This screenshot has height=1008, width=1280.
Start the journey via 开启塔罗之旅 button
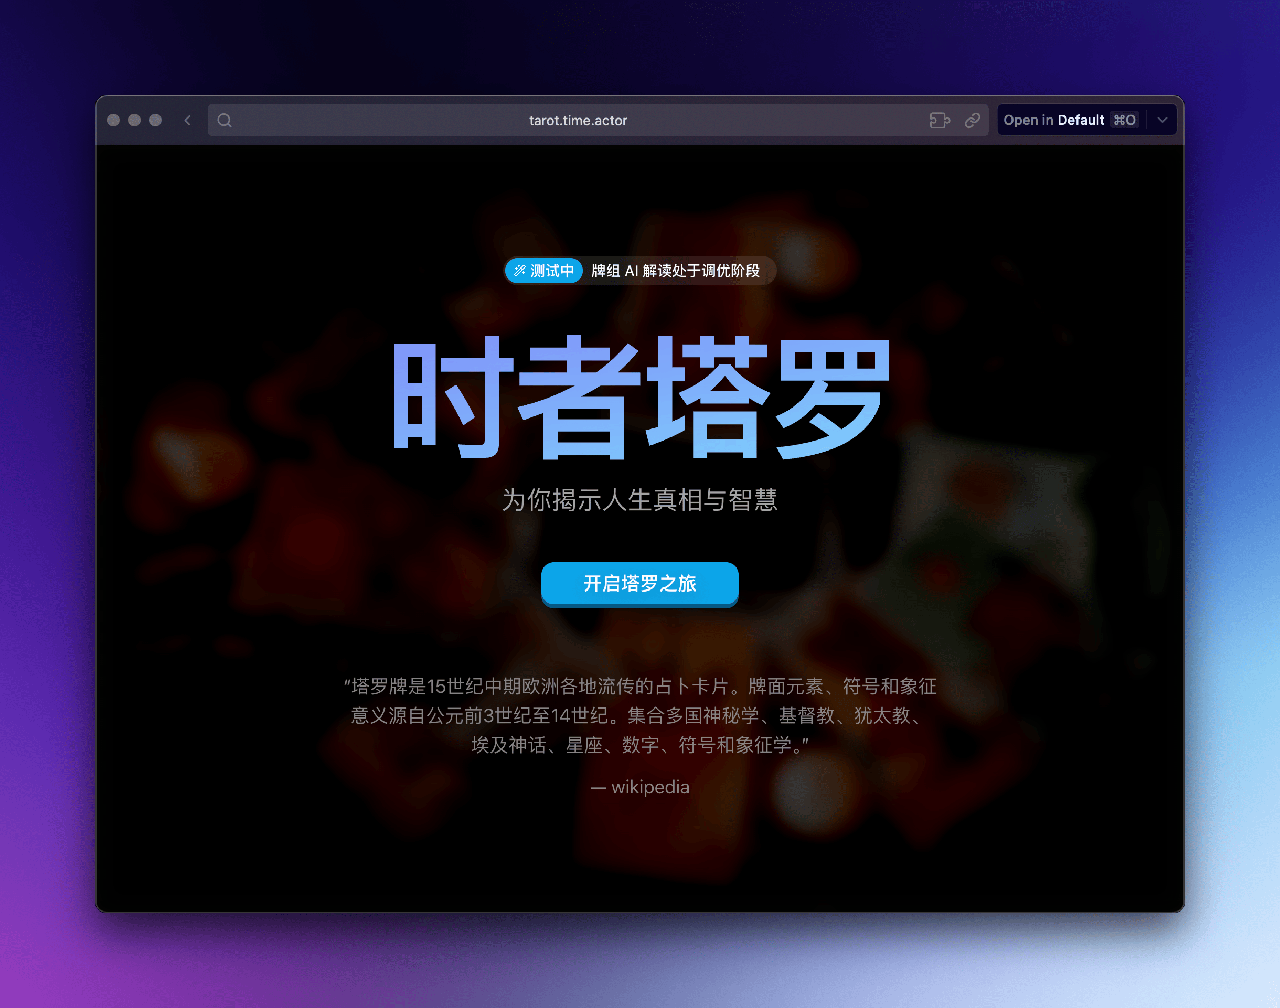pyautogui.click(x=640, y=584)
